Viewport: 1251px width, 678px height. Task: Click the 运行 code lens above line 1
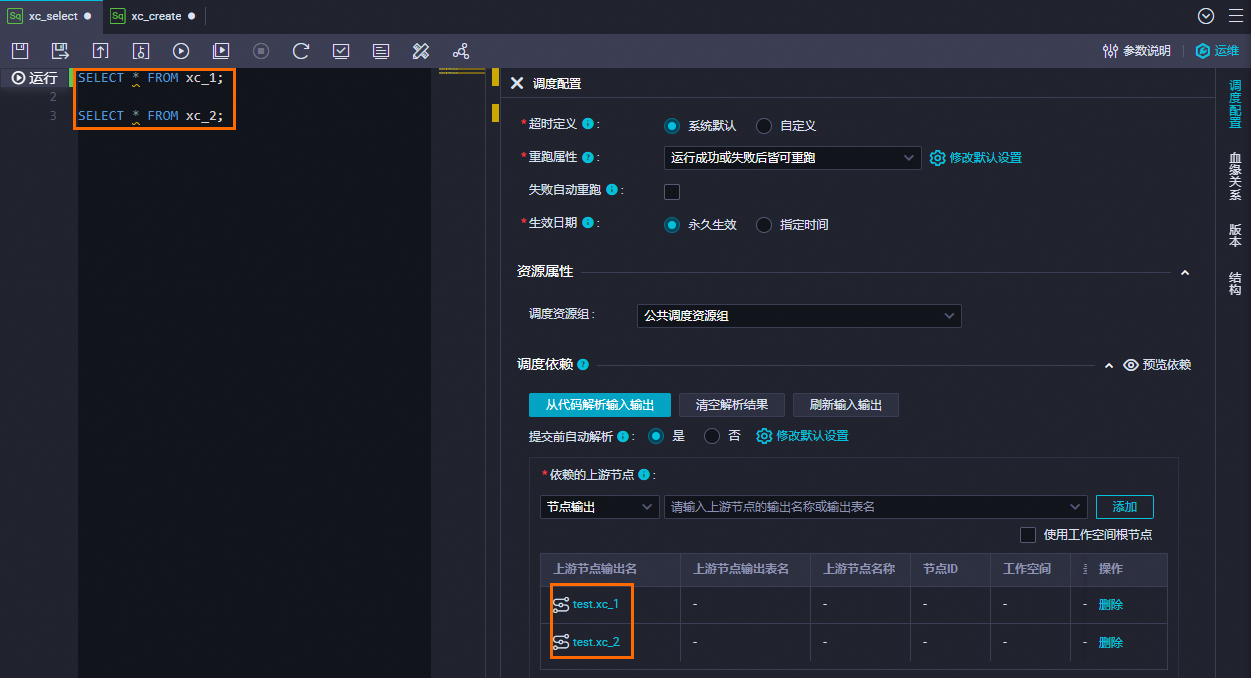[34, 78]
